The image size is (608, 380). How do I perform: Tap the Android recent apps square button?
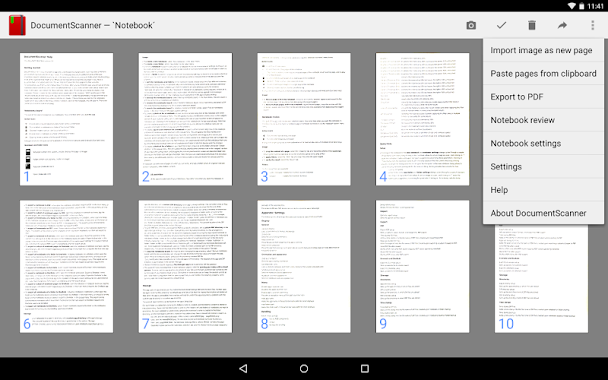pyautogui.click(x=365, y=368)
